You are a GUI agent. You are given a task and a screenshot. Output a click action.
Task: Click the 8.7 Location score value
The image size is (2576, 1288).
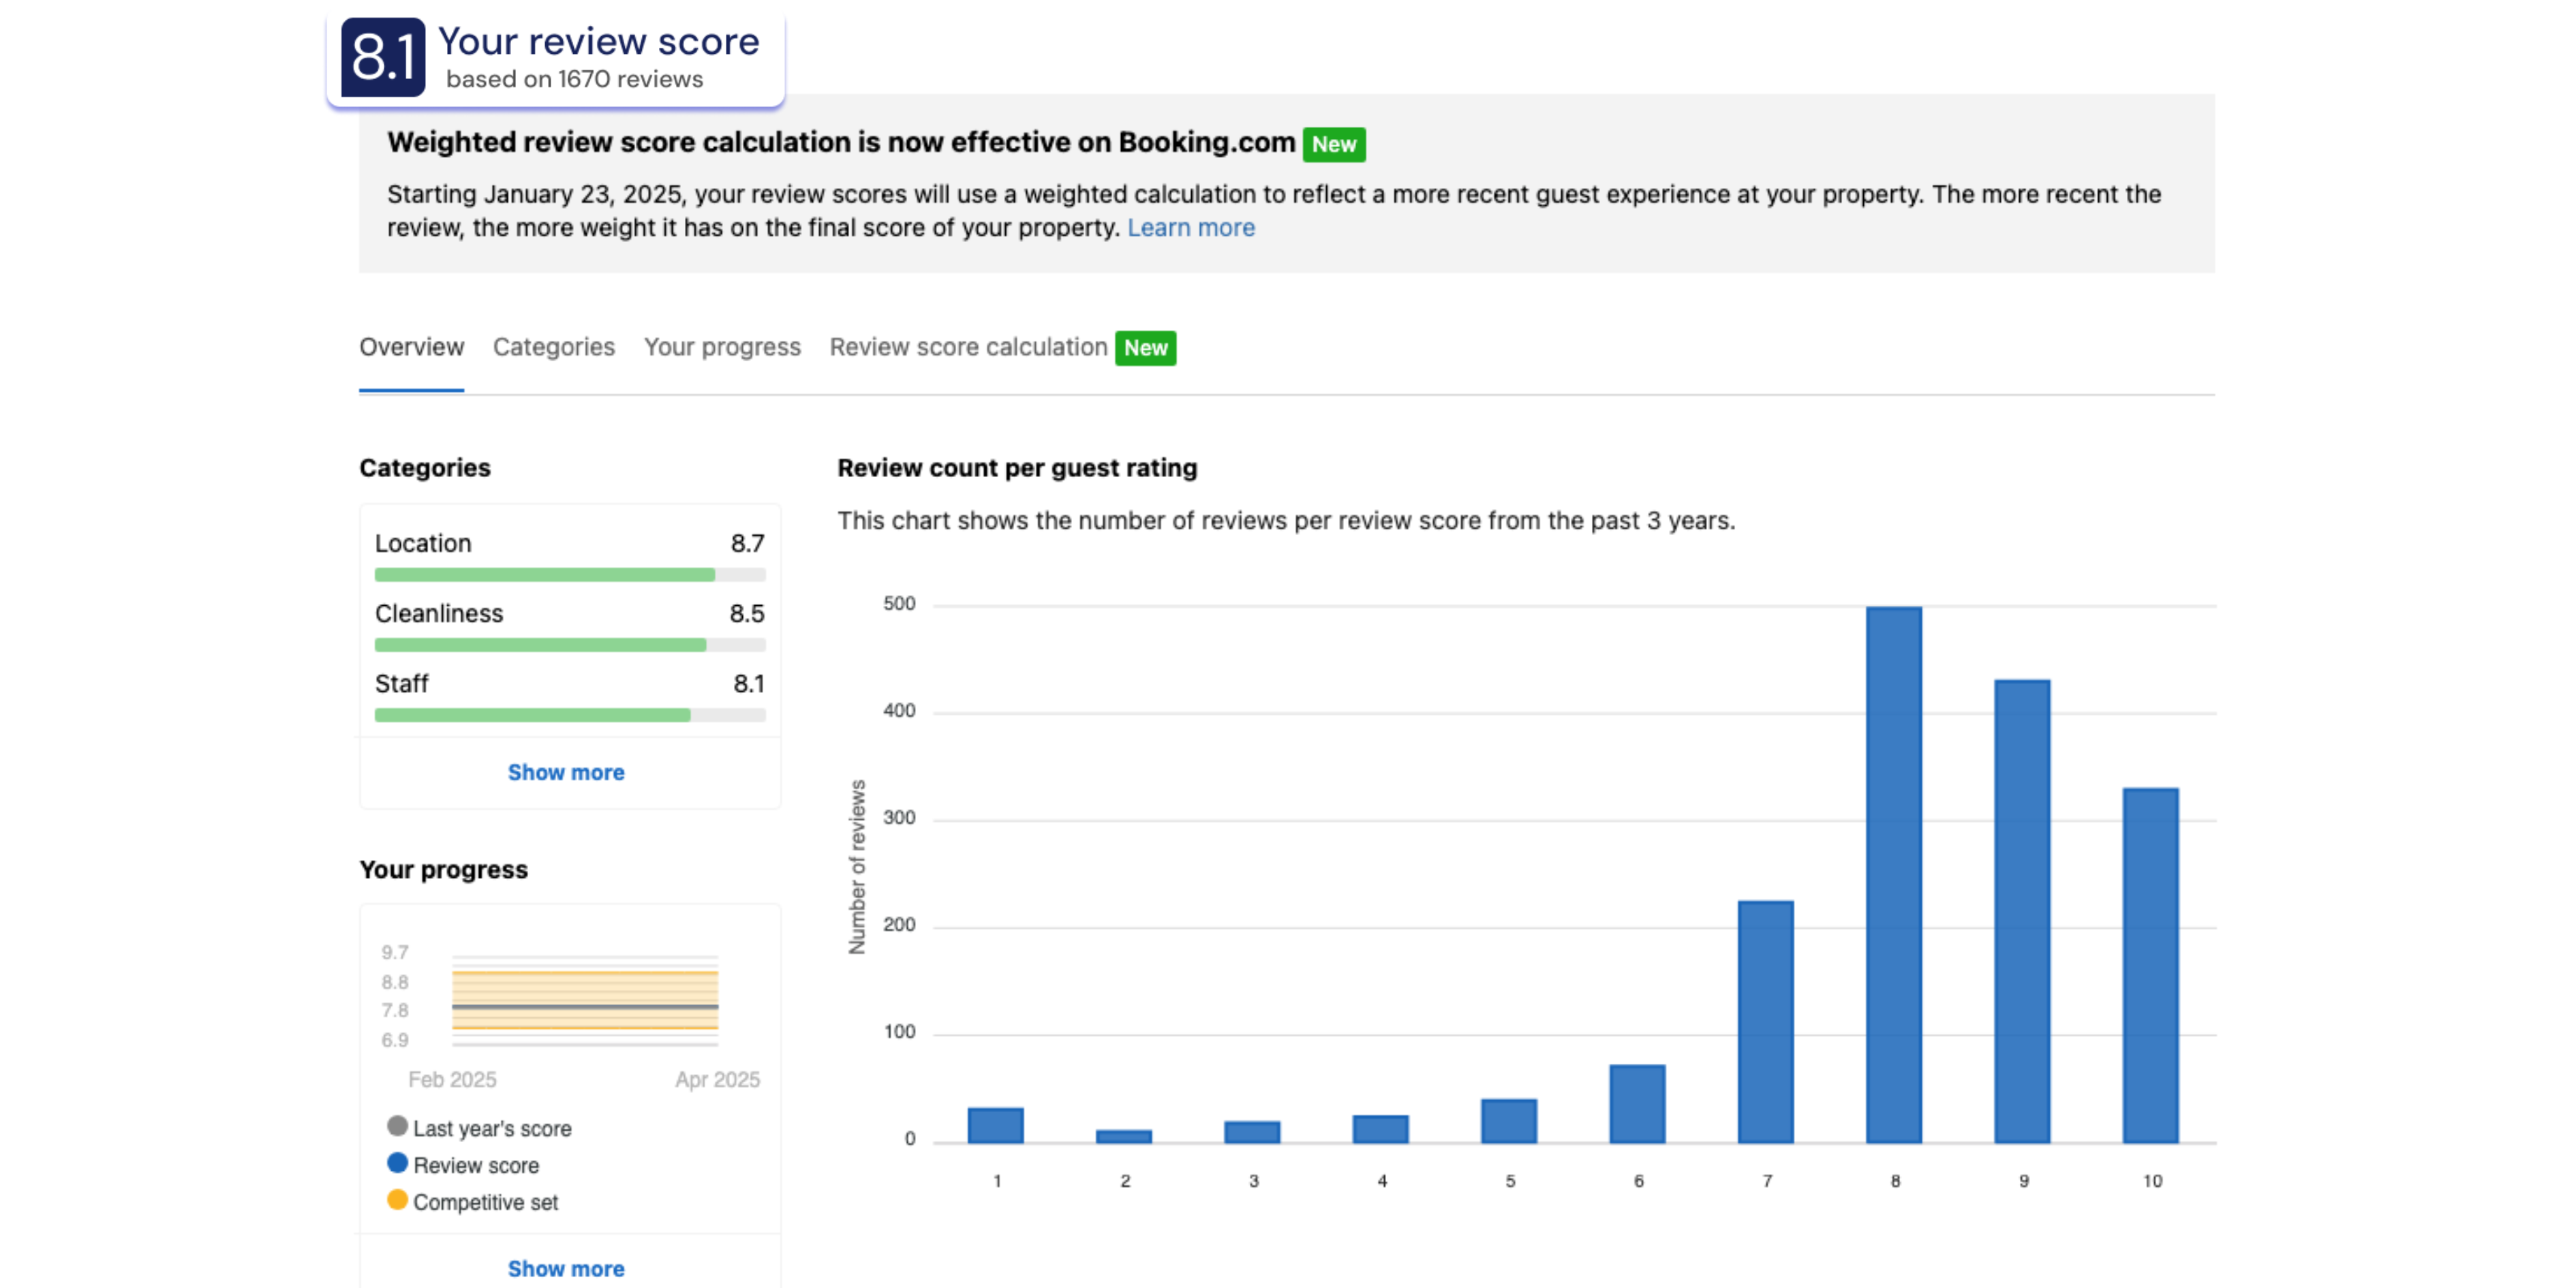point(747,543)
